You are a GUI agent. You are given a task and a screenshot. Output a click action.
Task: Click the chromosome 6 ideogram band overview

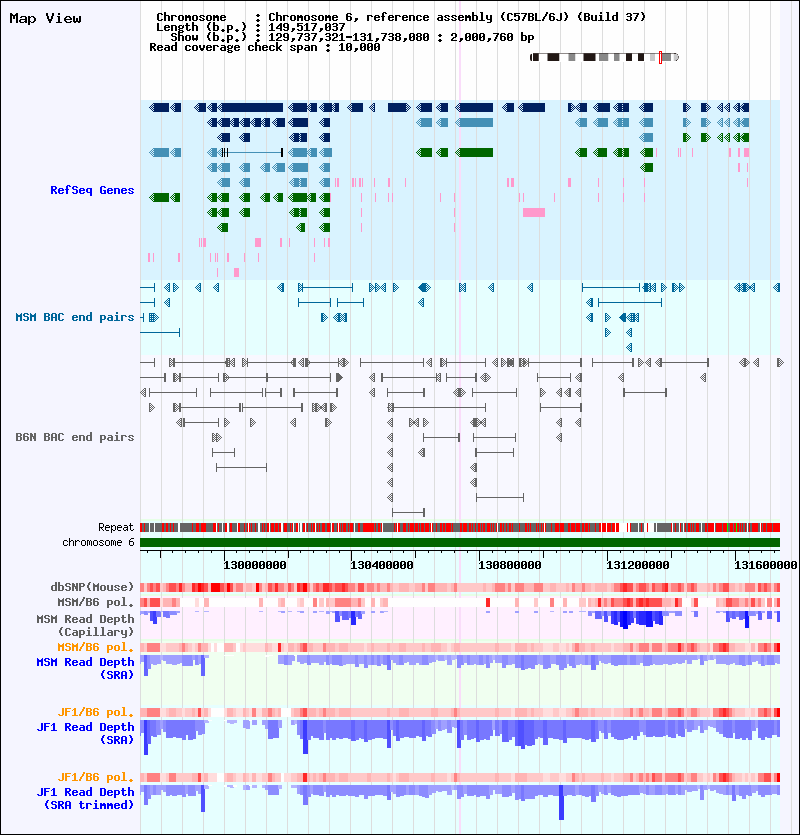(605, 57)
